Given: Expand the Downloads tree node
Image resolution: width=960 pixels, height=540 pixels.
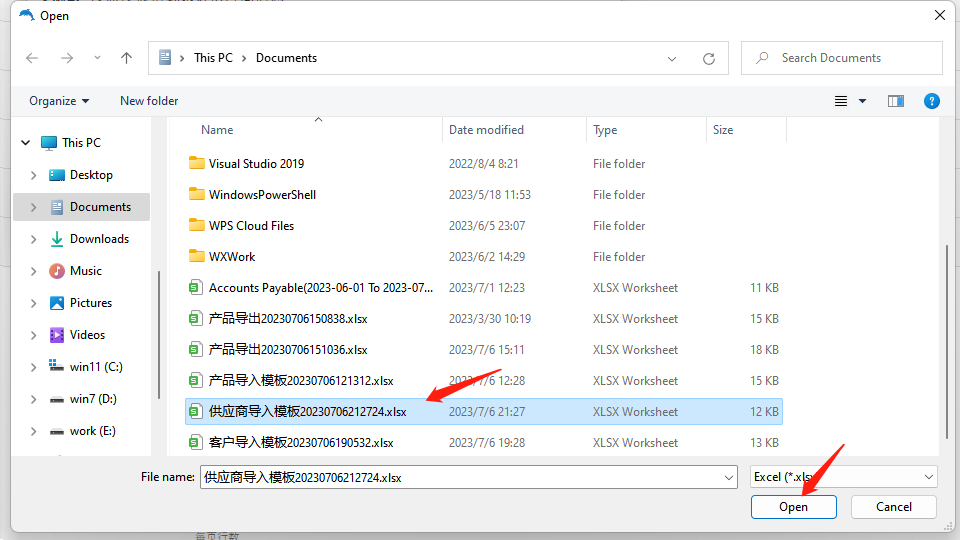Looking at the screenshot, I should pyautogui.click(x=34, y=239).
